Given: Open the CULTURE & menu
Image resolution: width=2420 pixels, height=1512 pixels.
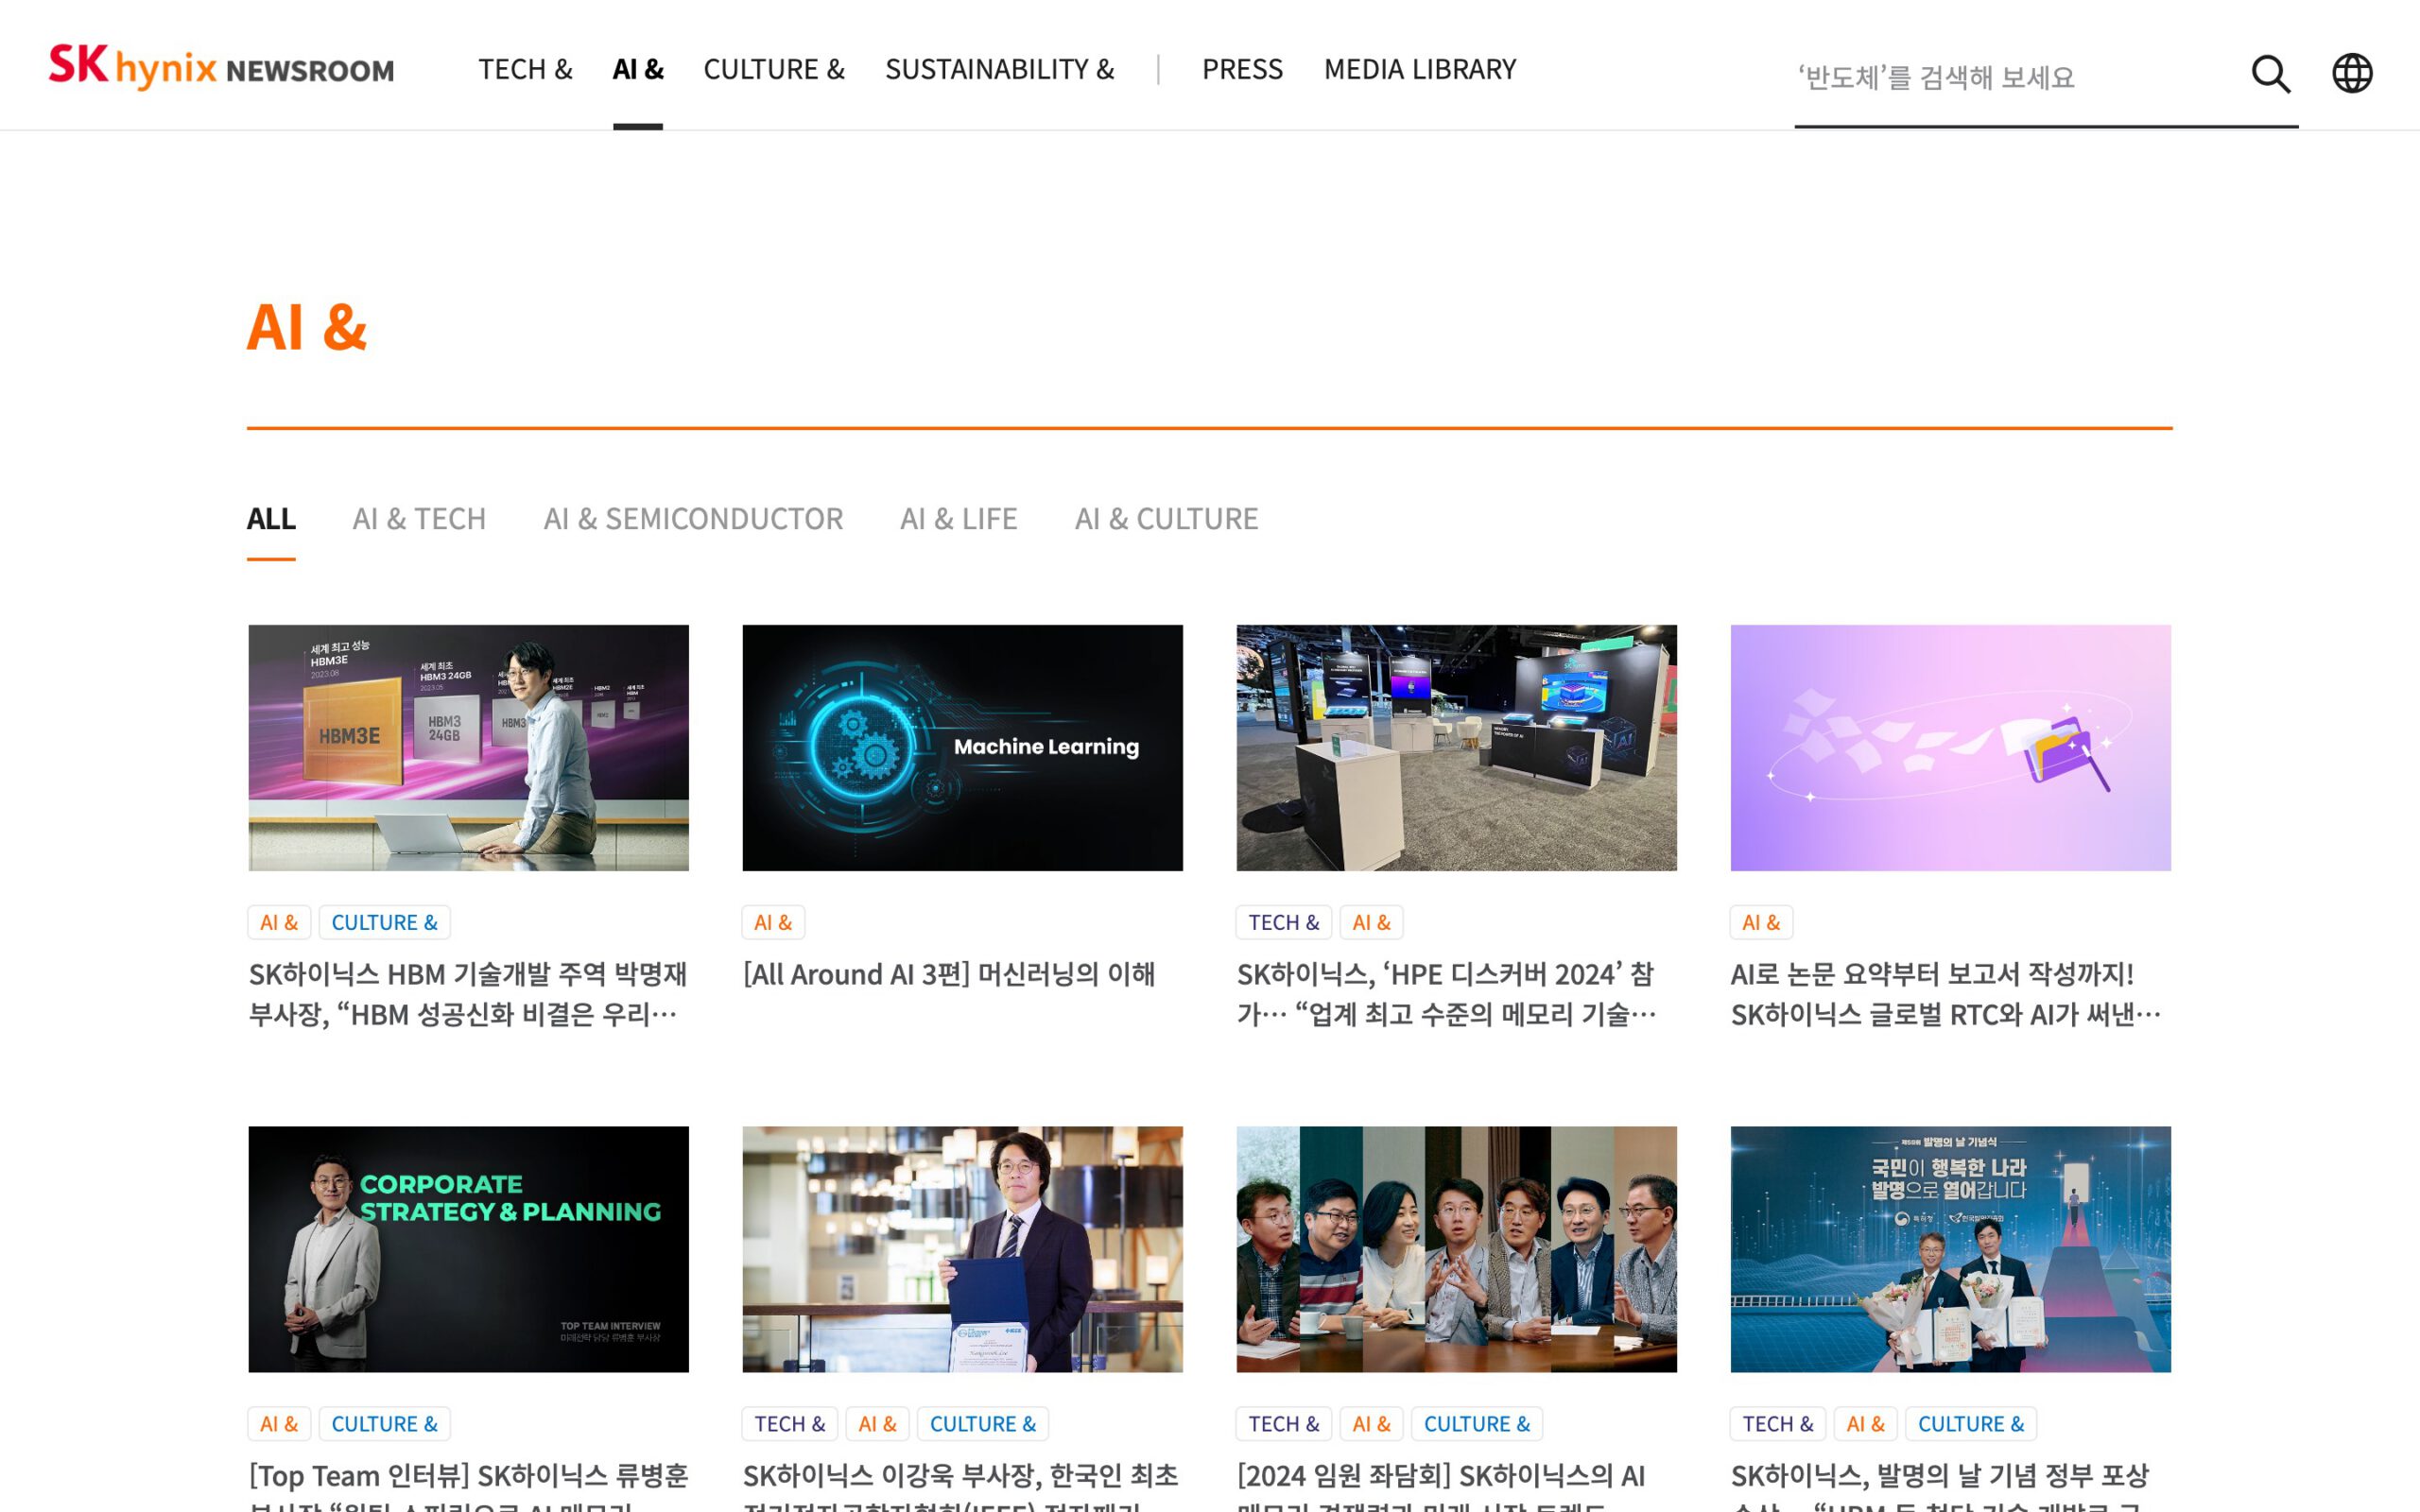Looking at the screenshot, I should pyautogui.click(x=773, y=69).
